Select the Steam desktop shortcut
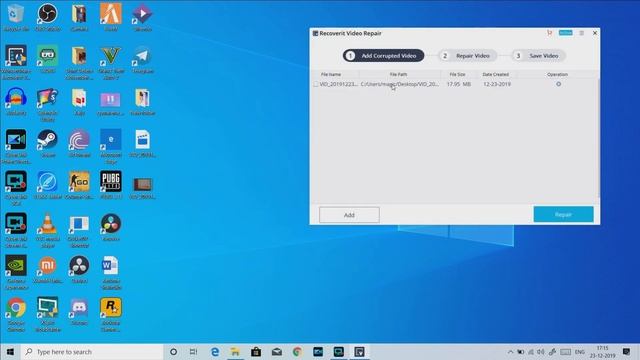Screen dimensions: 640x360 [48, 144]
